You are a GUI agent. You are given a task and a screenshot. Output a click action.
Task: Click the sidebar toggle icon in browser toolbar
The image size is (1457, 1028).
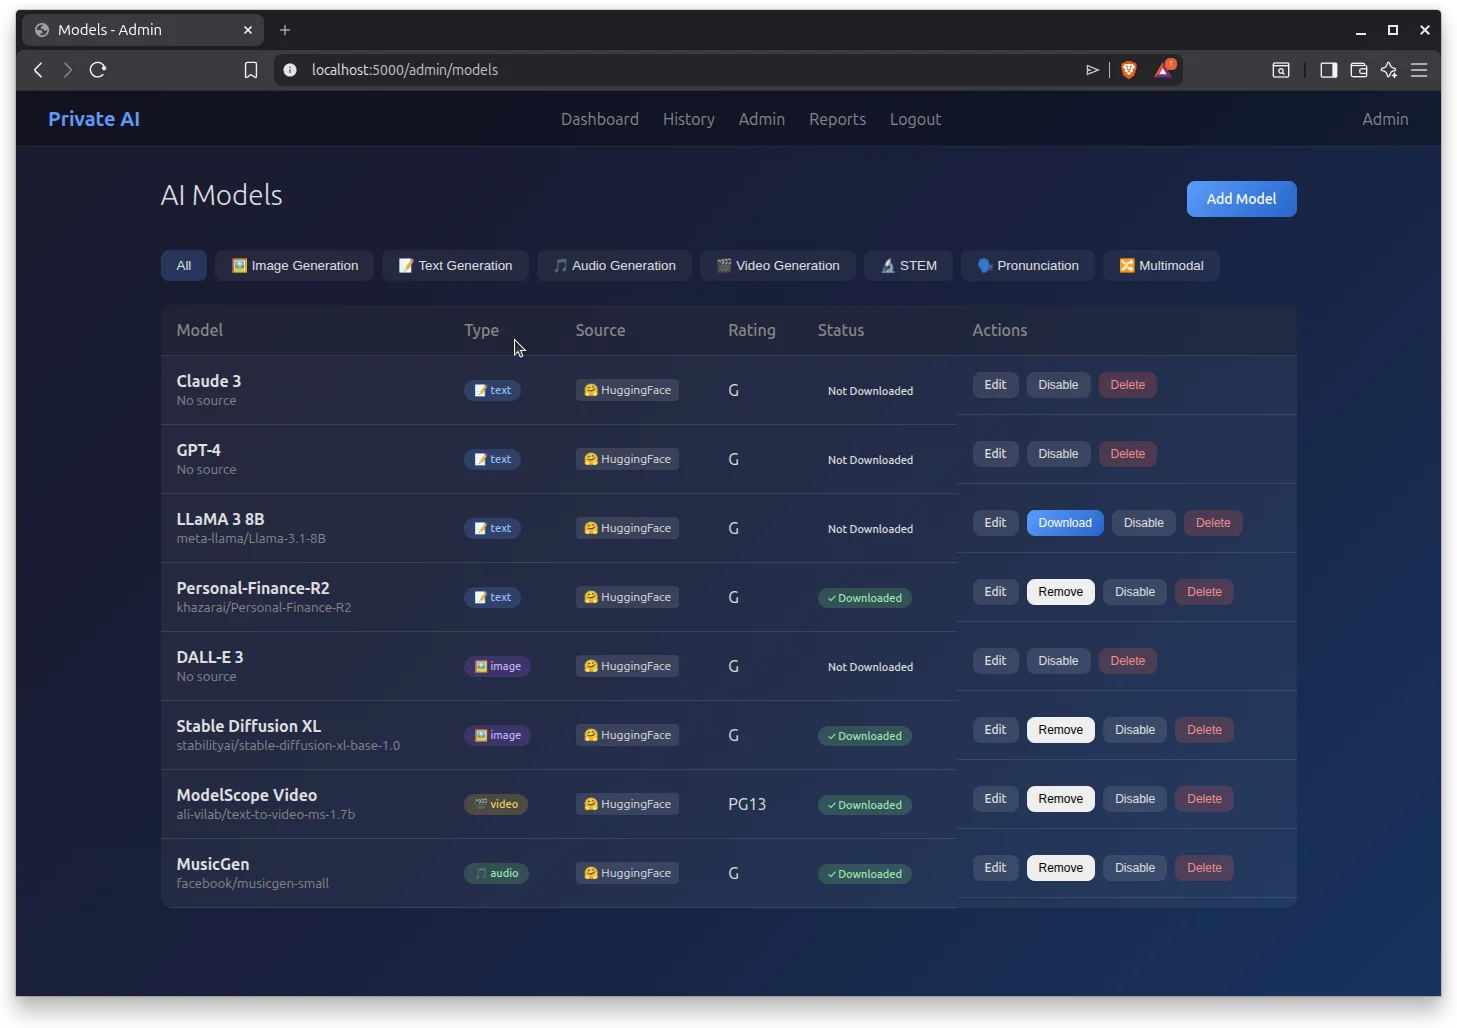[x=1327, y=70]
